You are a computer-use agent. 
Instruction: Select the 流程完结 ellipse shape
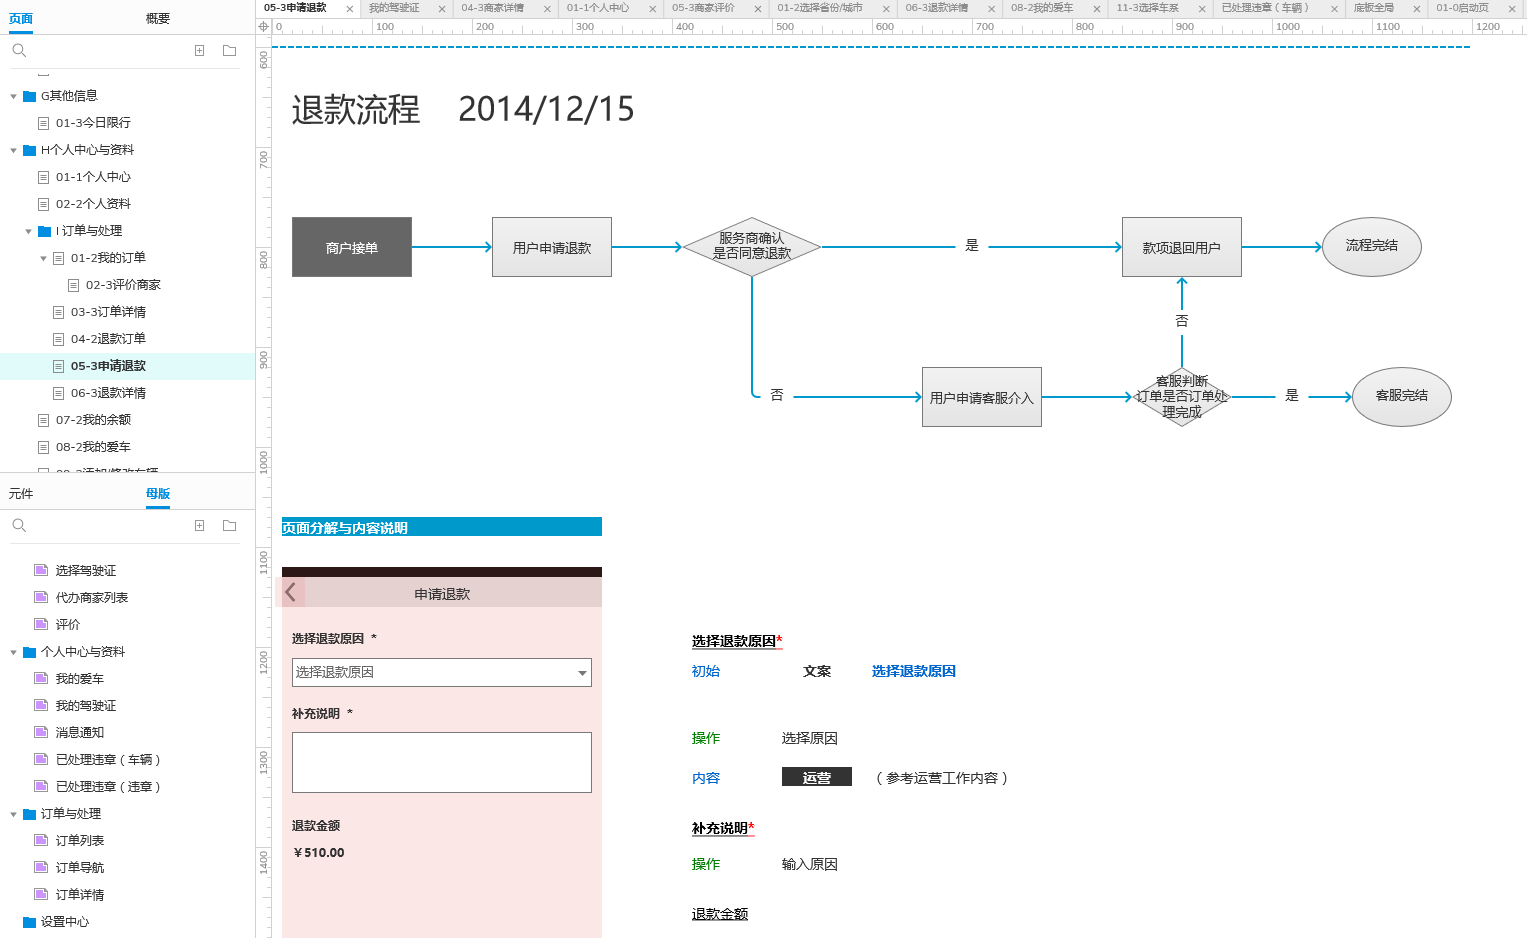(x=1372, y=246)
